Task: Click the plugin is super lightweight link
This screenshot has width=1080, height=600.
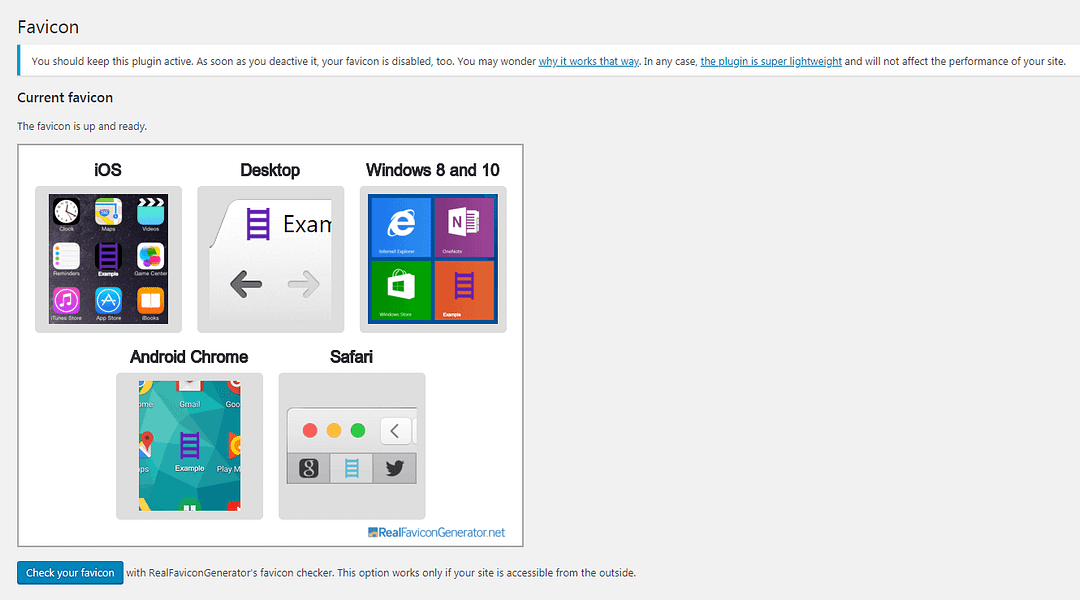Action: pos(771,61)
